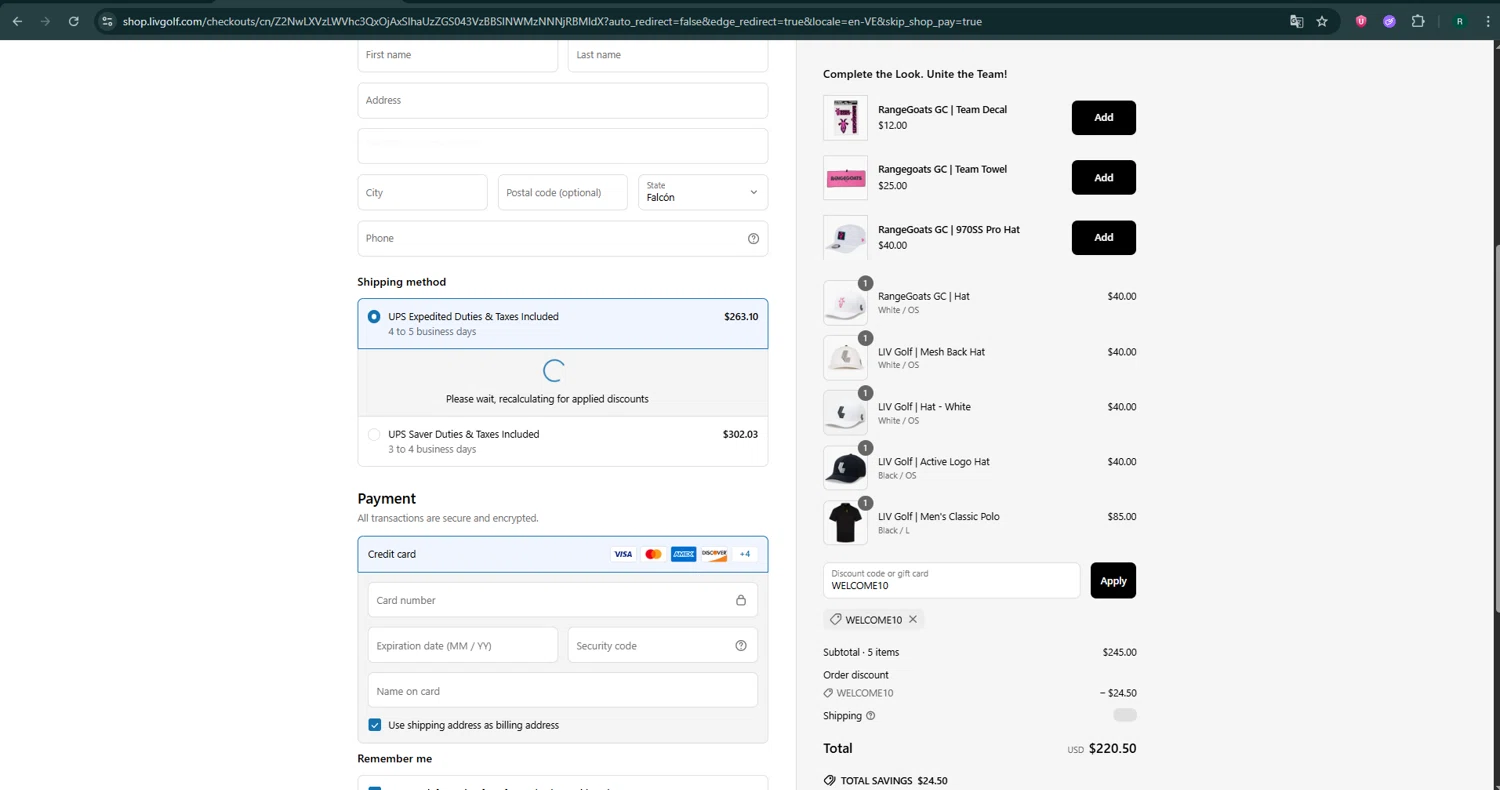This screenshot has height=790, width=1500.
Task: Open the State dropdown showing Falcón
Action: pos(703,192)
